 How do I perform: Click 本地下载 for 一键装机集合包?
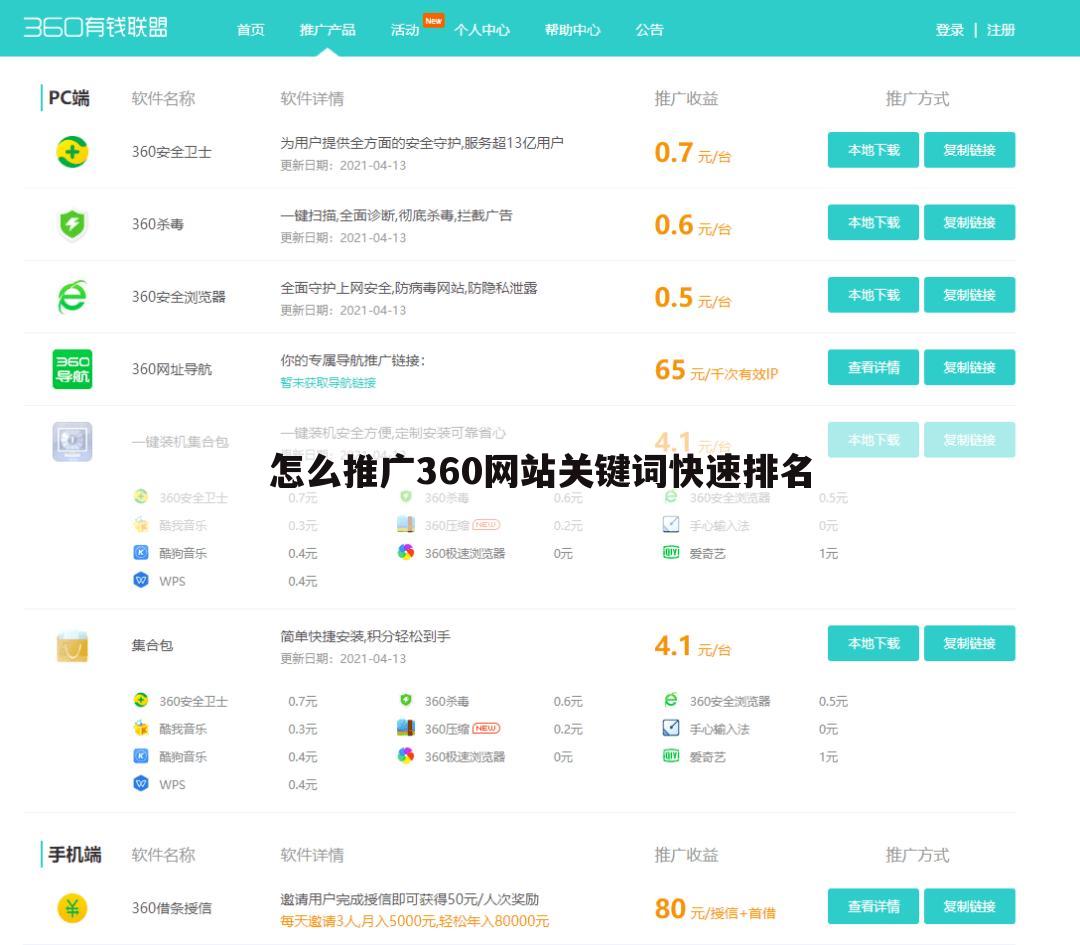(873, 439)
